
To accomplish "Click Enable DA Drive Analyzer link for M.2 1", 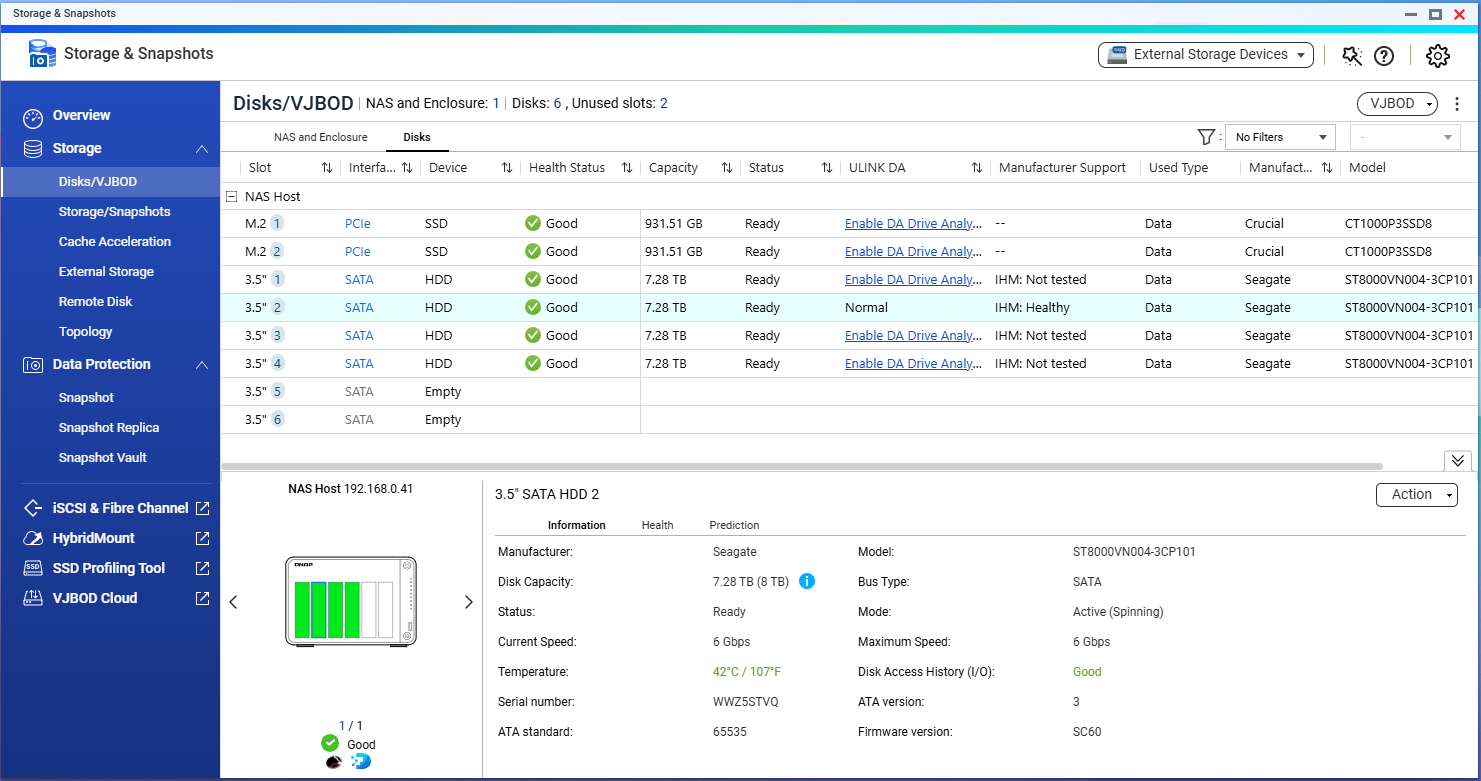I will click(x=912, y=224).
